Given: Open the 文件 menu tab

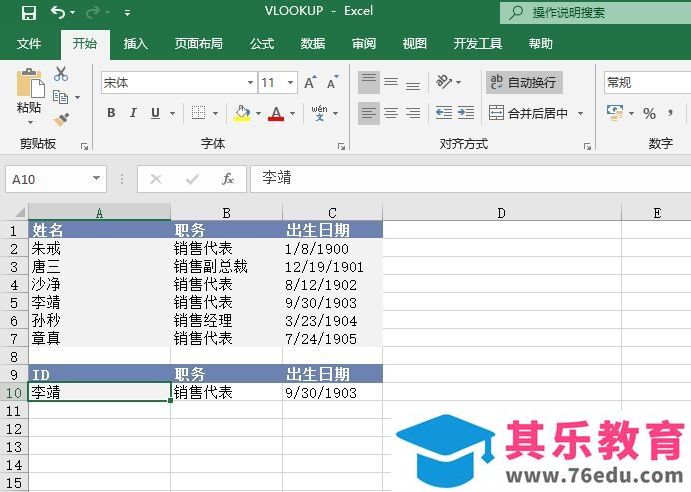Looking at the screenshot, I should 29,43.
